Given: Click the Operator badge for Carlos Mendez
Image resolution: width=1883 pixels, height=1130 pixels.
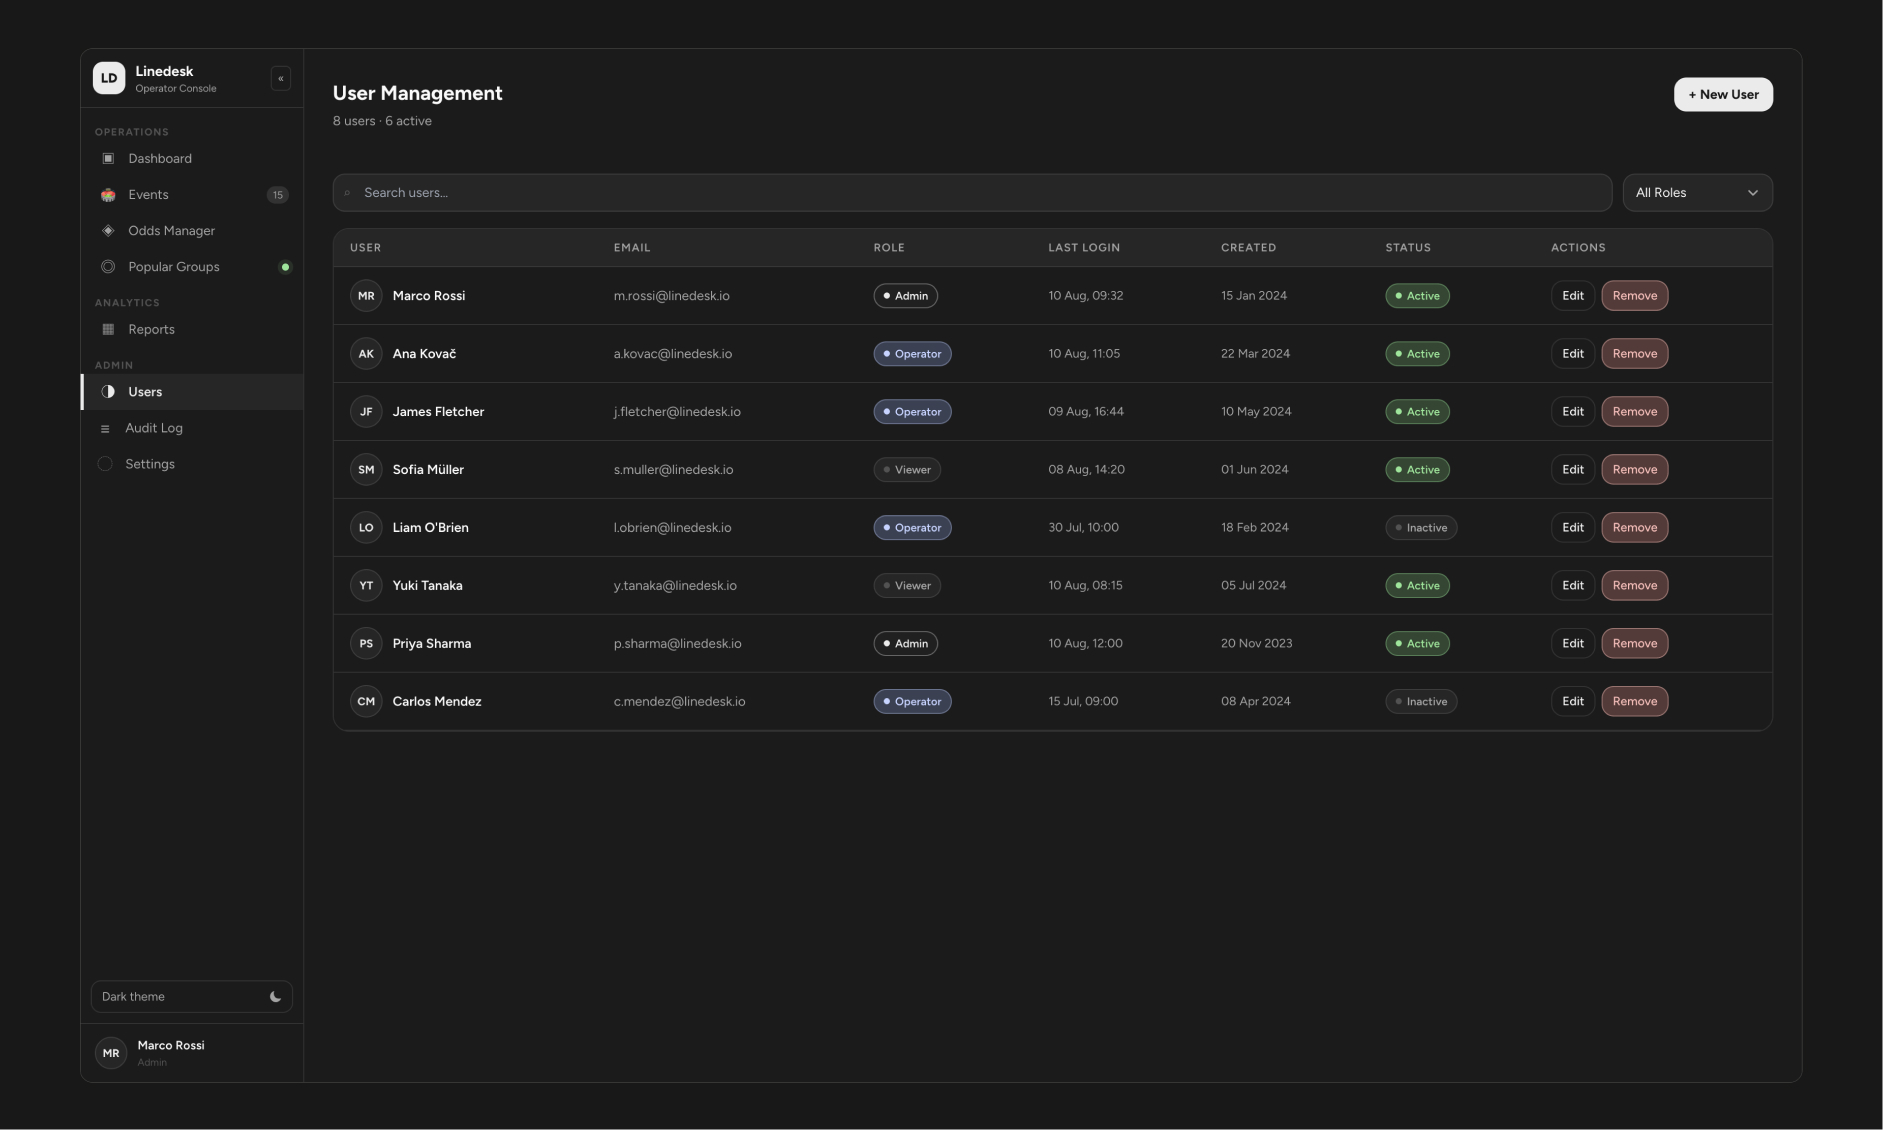Looking at the screenshot, I should click(912, 702).
